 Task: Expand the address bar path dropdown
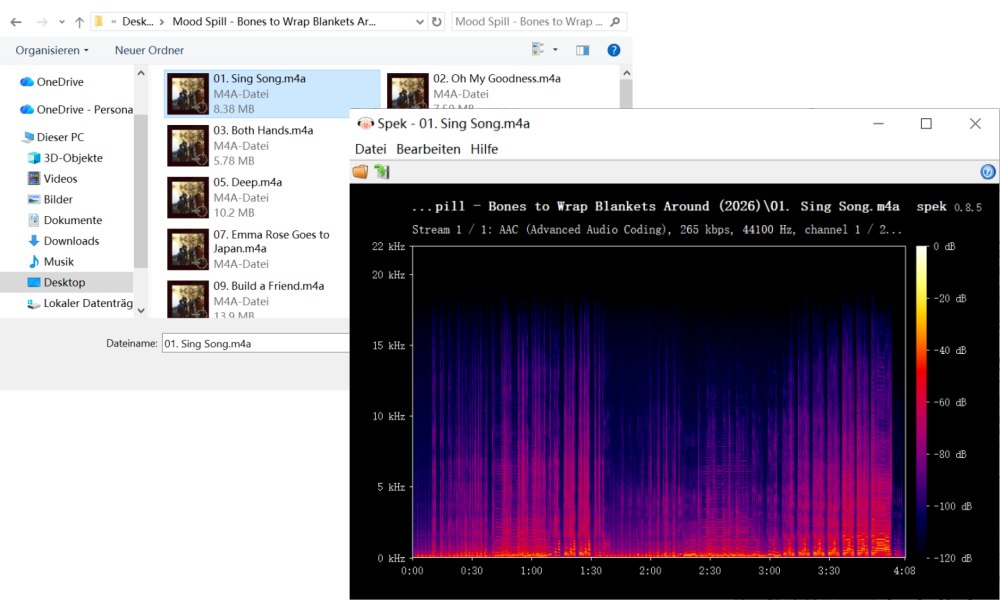point(420,22)
